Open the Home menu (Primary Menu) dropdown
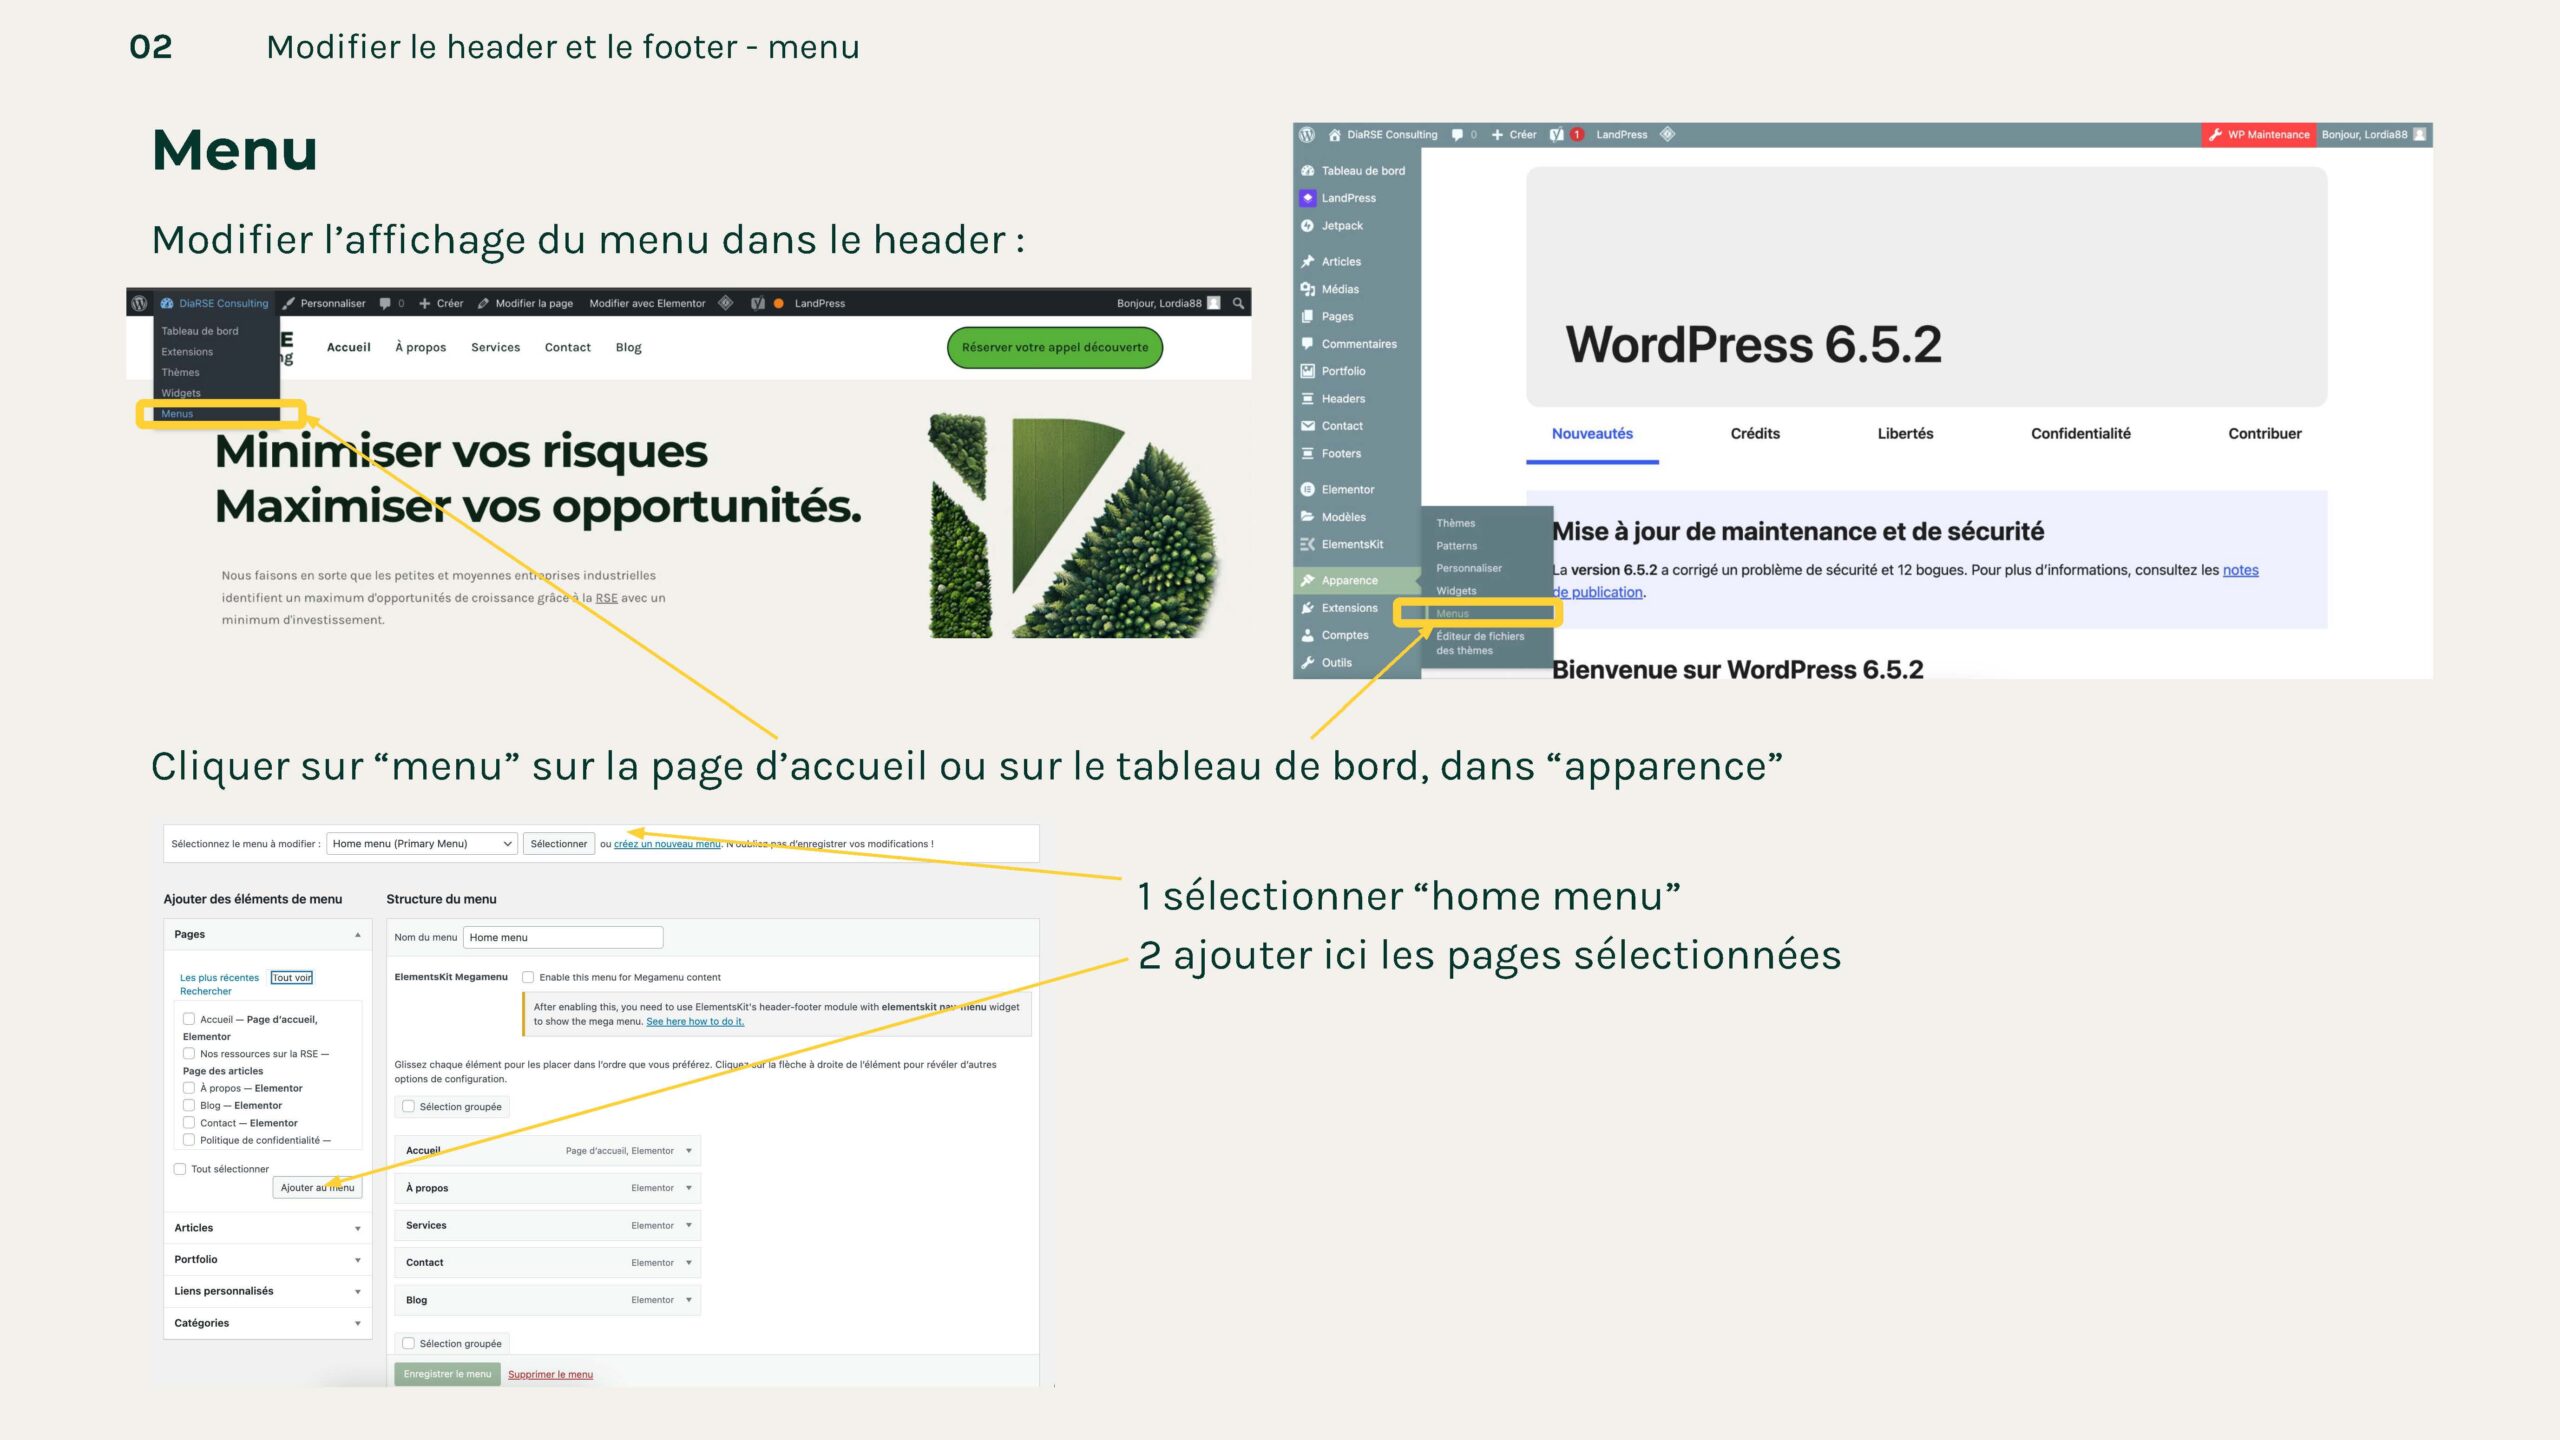Image resolution: width=2560 pixels, height=1440 pixels. point(422,844)
